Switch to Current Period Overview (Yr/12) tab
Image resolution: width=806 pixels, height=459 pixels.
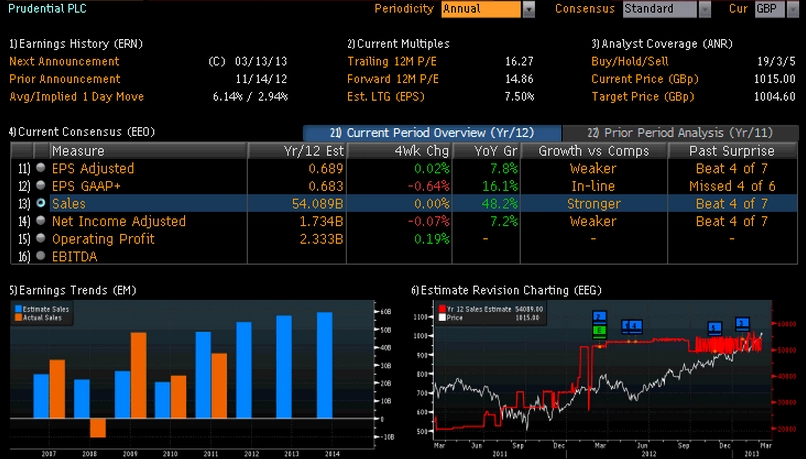432,133
